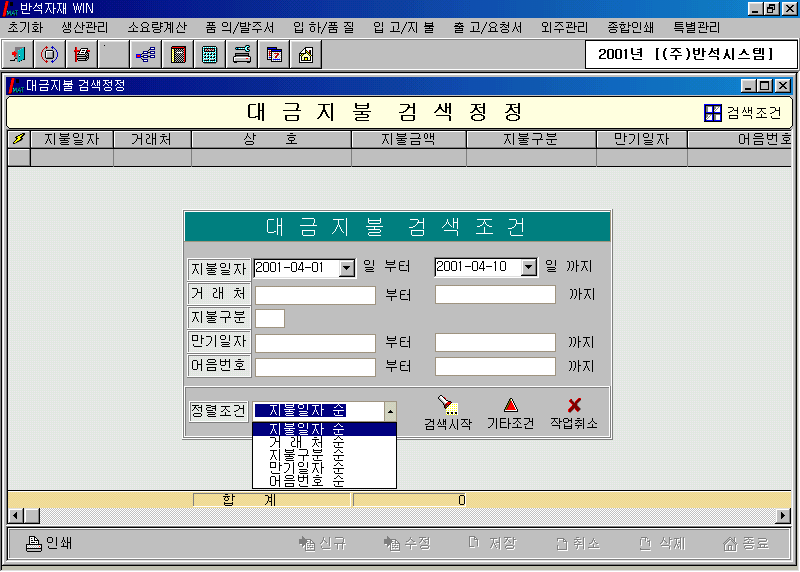800x572 pixels.
Task: Open the 특별관리 menu
Action: click(696, 28)
